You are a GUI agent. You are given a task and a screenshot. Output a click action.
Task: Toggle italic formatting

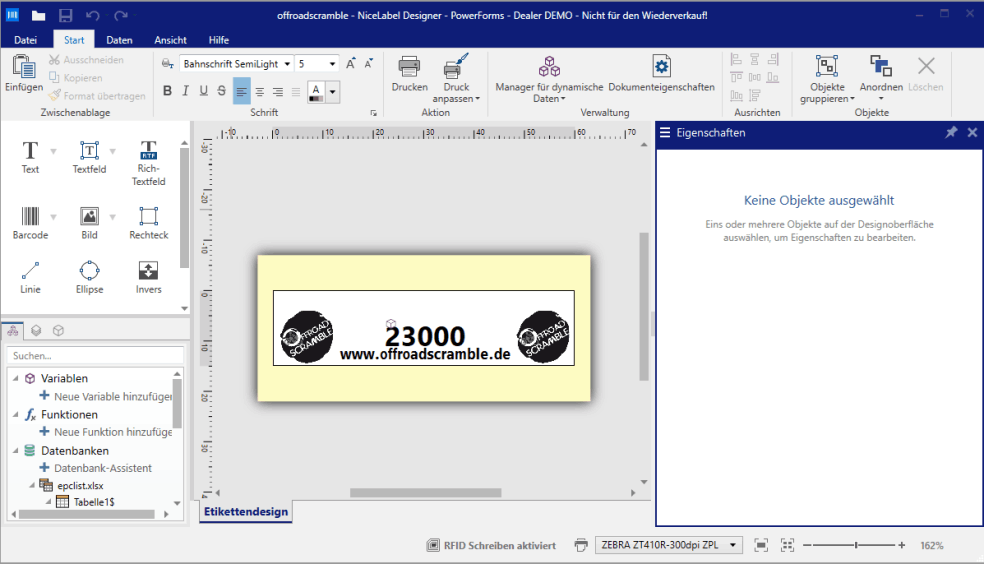click(x=185, y=91)
